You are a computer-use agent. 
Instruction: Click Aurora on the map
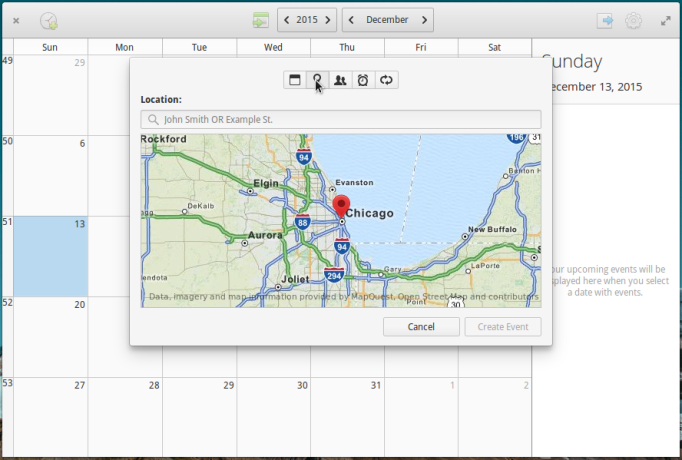[265, 235]
